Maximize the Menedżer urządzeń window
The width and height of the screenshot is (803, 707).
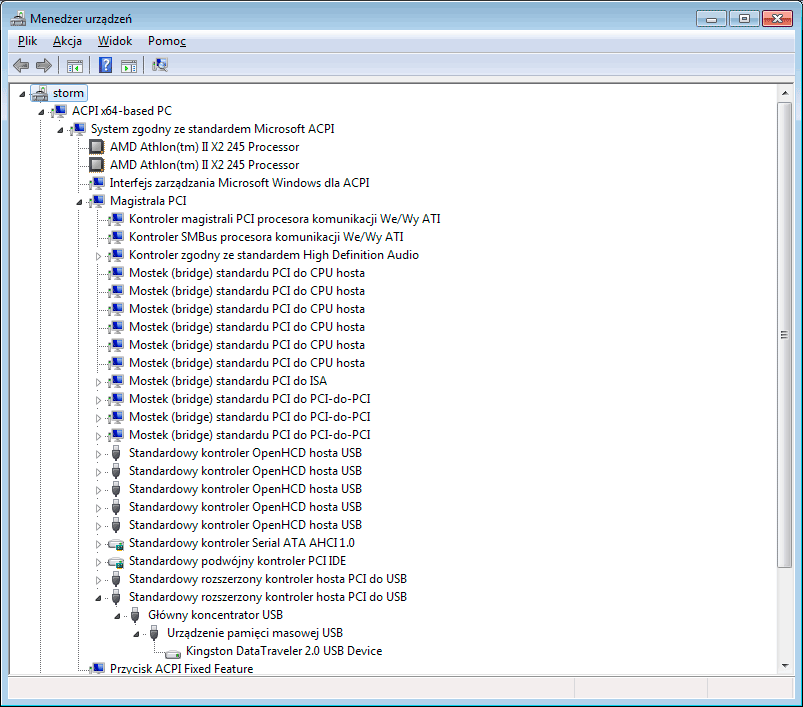click(744, 19)
